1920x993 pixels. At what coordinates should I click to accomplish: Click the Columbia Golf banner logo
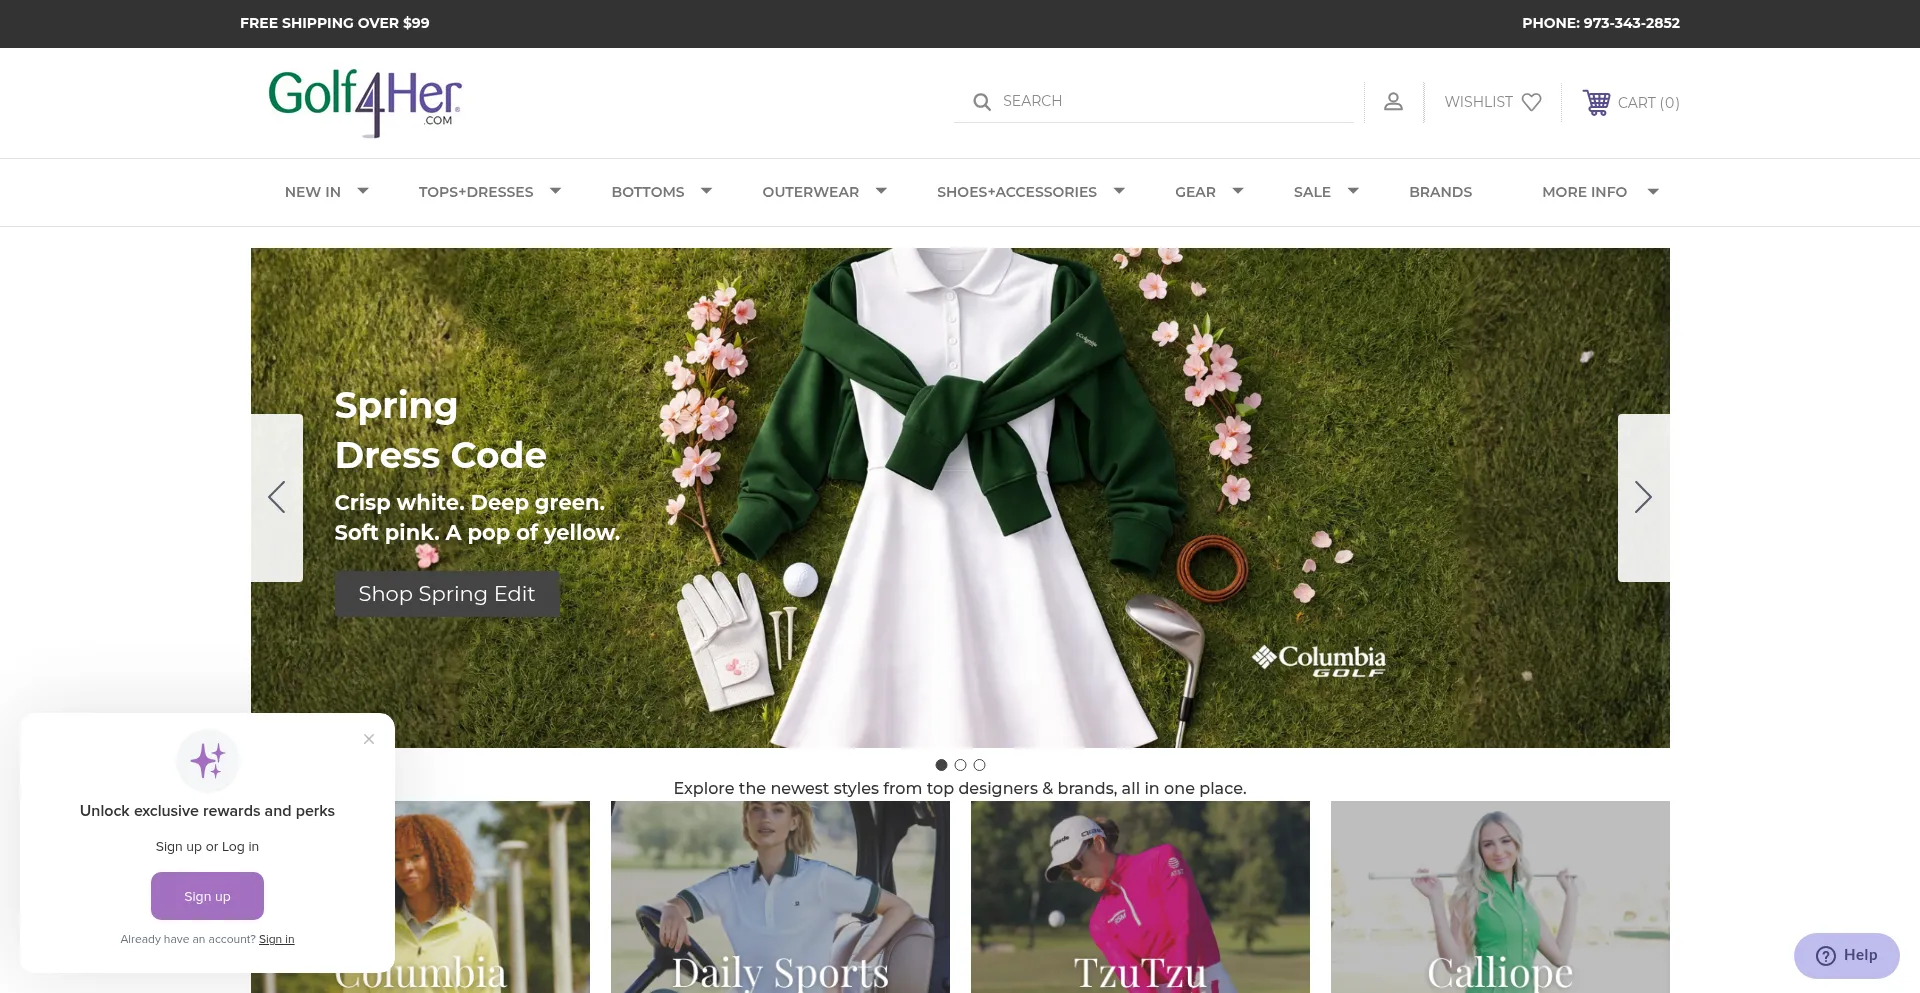click(1319, 661)
